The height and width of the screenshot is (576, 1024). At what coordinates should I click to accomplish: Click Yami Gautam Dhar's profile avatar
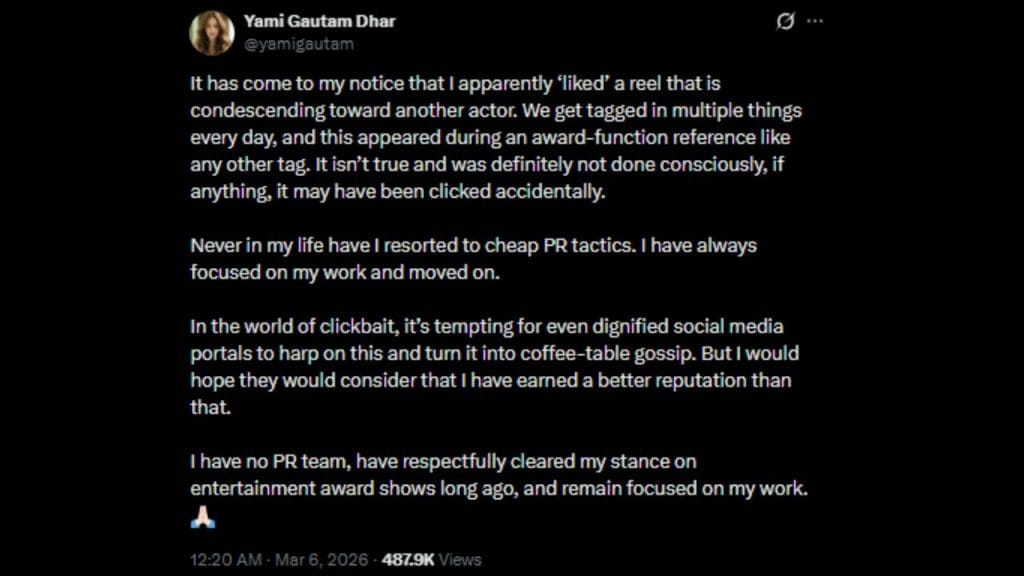[212, 33]
